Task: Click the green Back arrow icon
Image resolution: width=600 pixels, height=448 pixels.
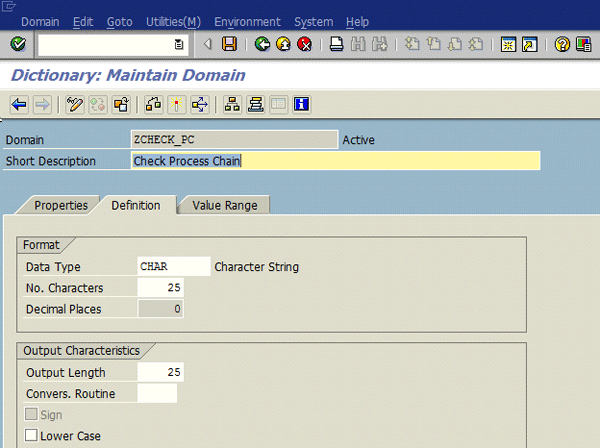Action: pyautogui.click(x=262, y=44)
